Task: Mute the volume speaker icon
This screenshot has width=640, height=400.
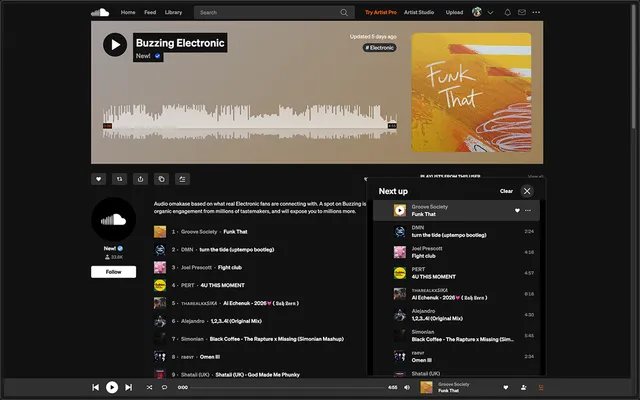Action: (407, 387)
